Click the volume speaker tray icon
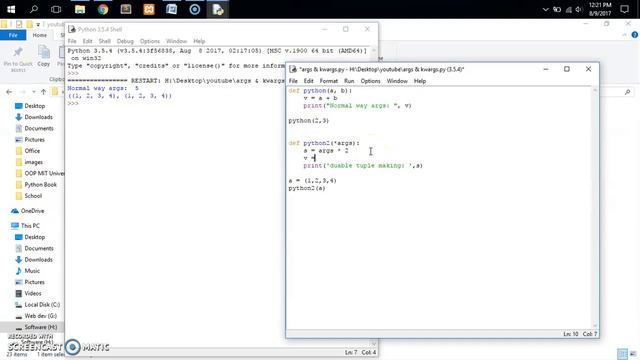Viewport: 640px width, 360px height. pyautogui.click(x=579, y=9)
